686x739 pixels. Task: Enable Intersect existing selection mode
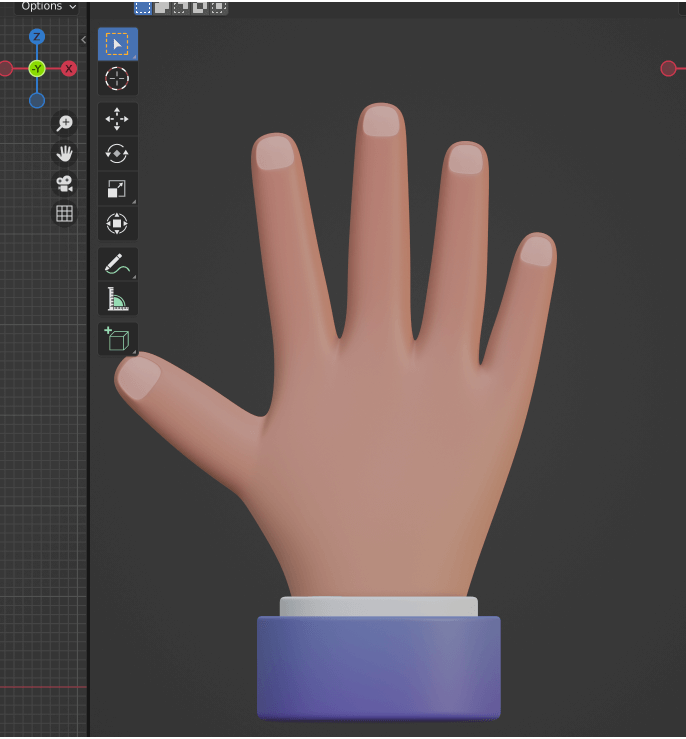click(218, 7)
